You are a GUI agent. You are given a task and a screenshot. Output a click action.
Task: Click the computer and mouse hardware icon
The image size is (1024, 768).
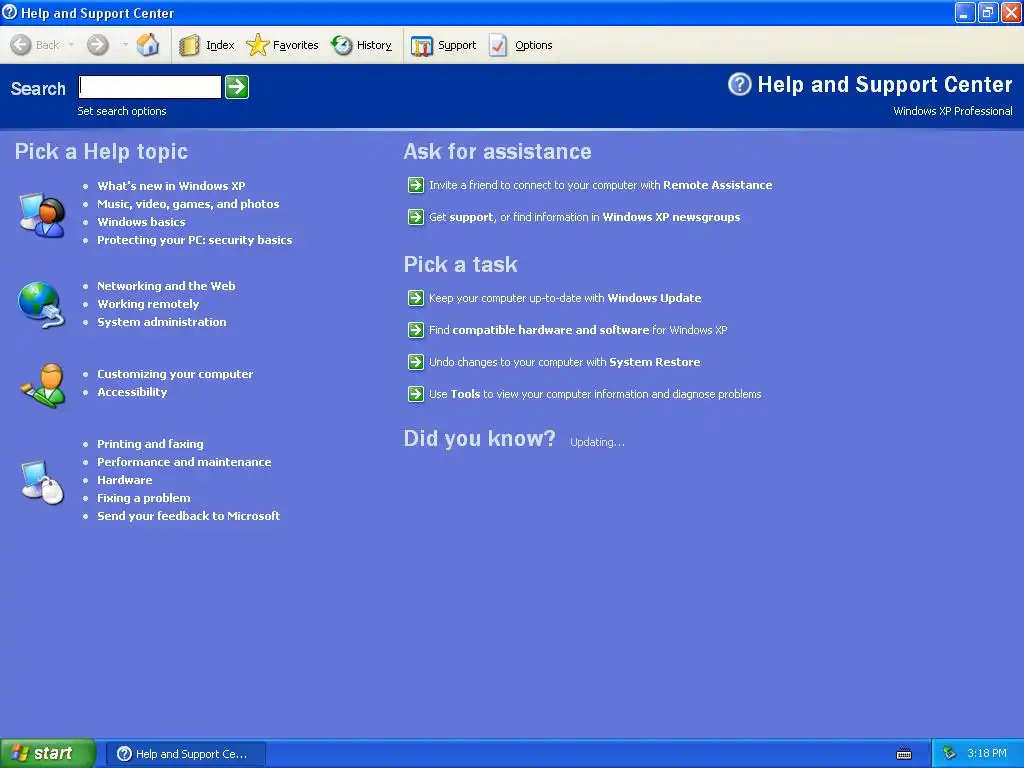pos(42,483)
